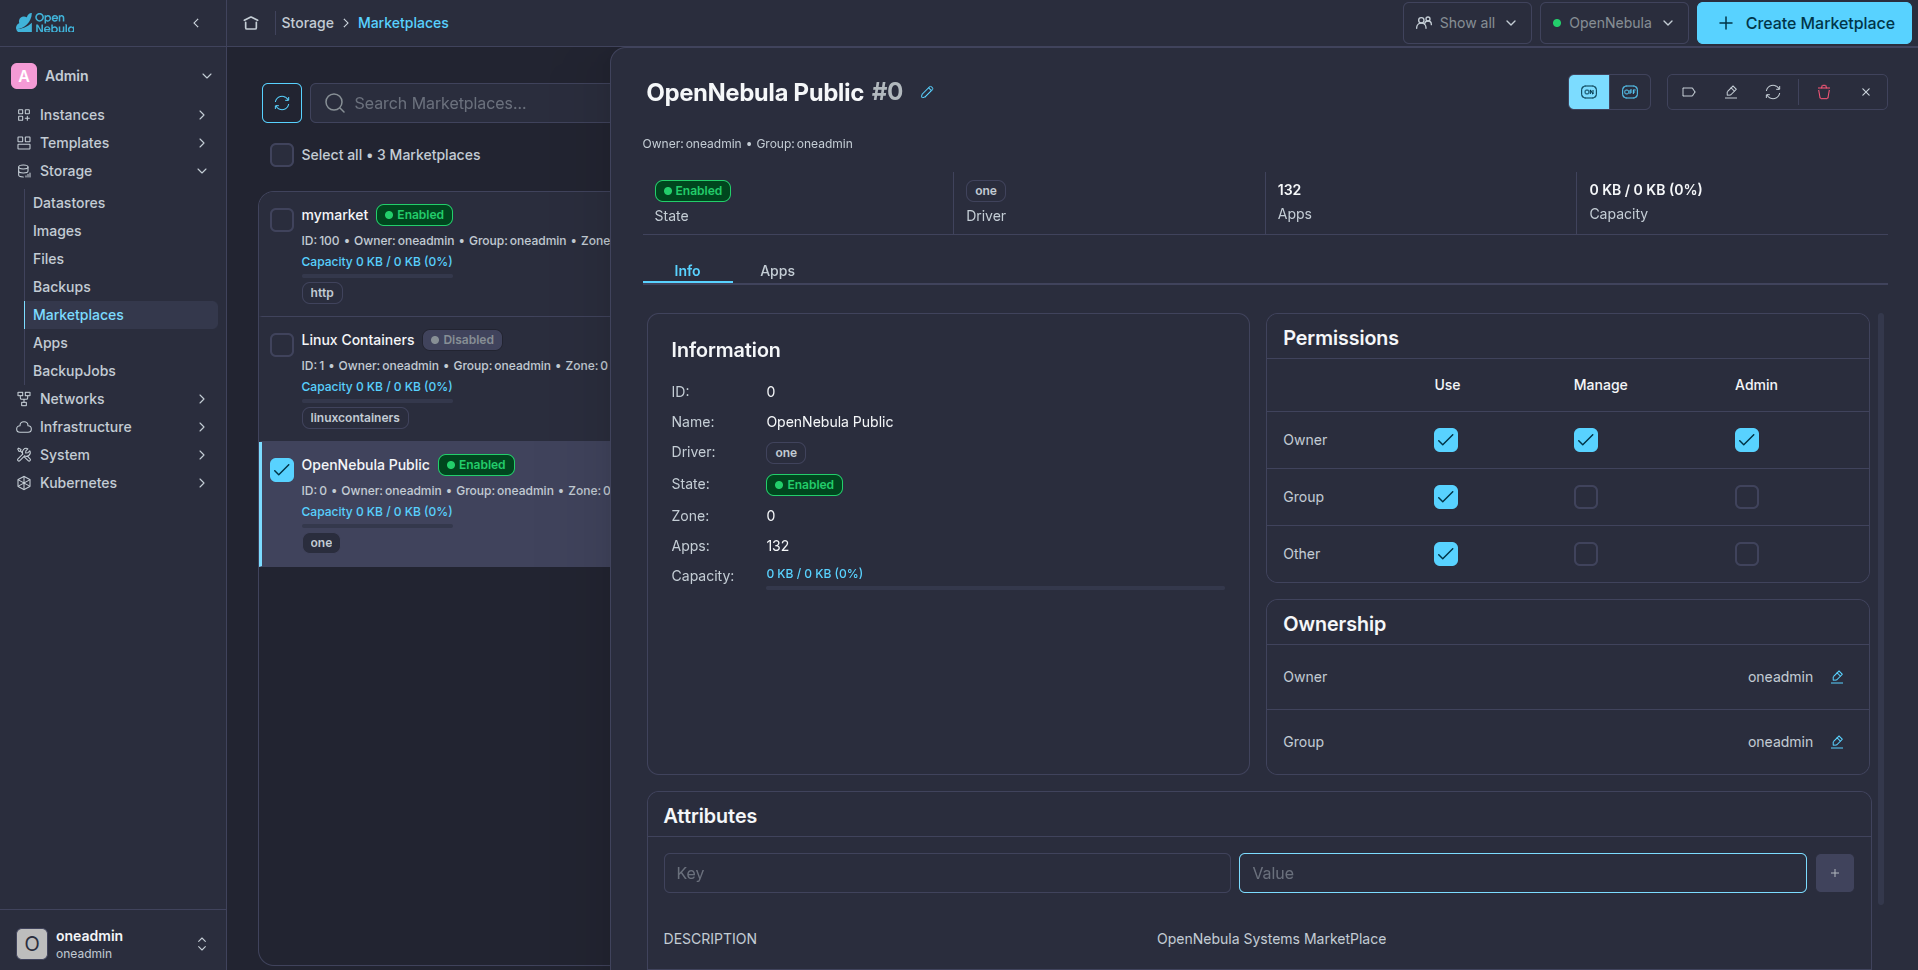This screenshot has width=1918, height=970.
Task: Focus the Search Marketplaces field
Action: tap(460, 103)
